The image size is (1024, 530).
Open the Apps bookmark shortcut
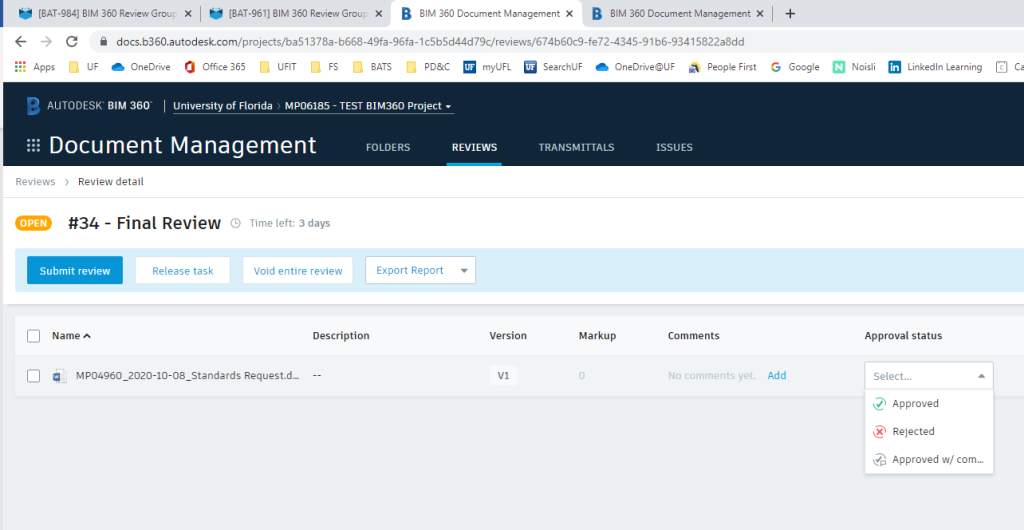(35, 67)
